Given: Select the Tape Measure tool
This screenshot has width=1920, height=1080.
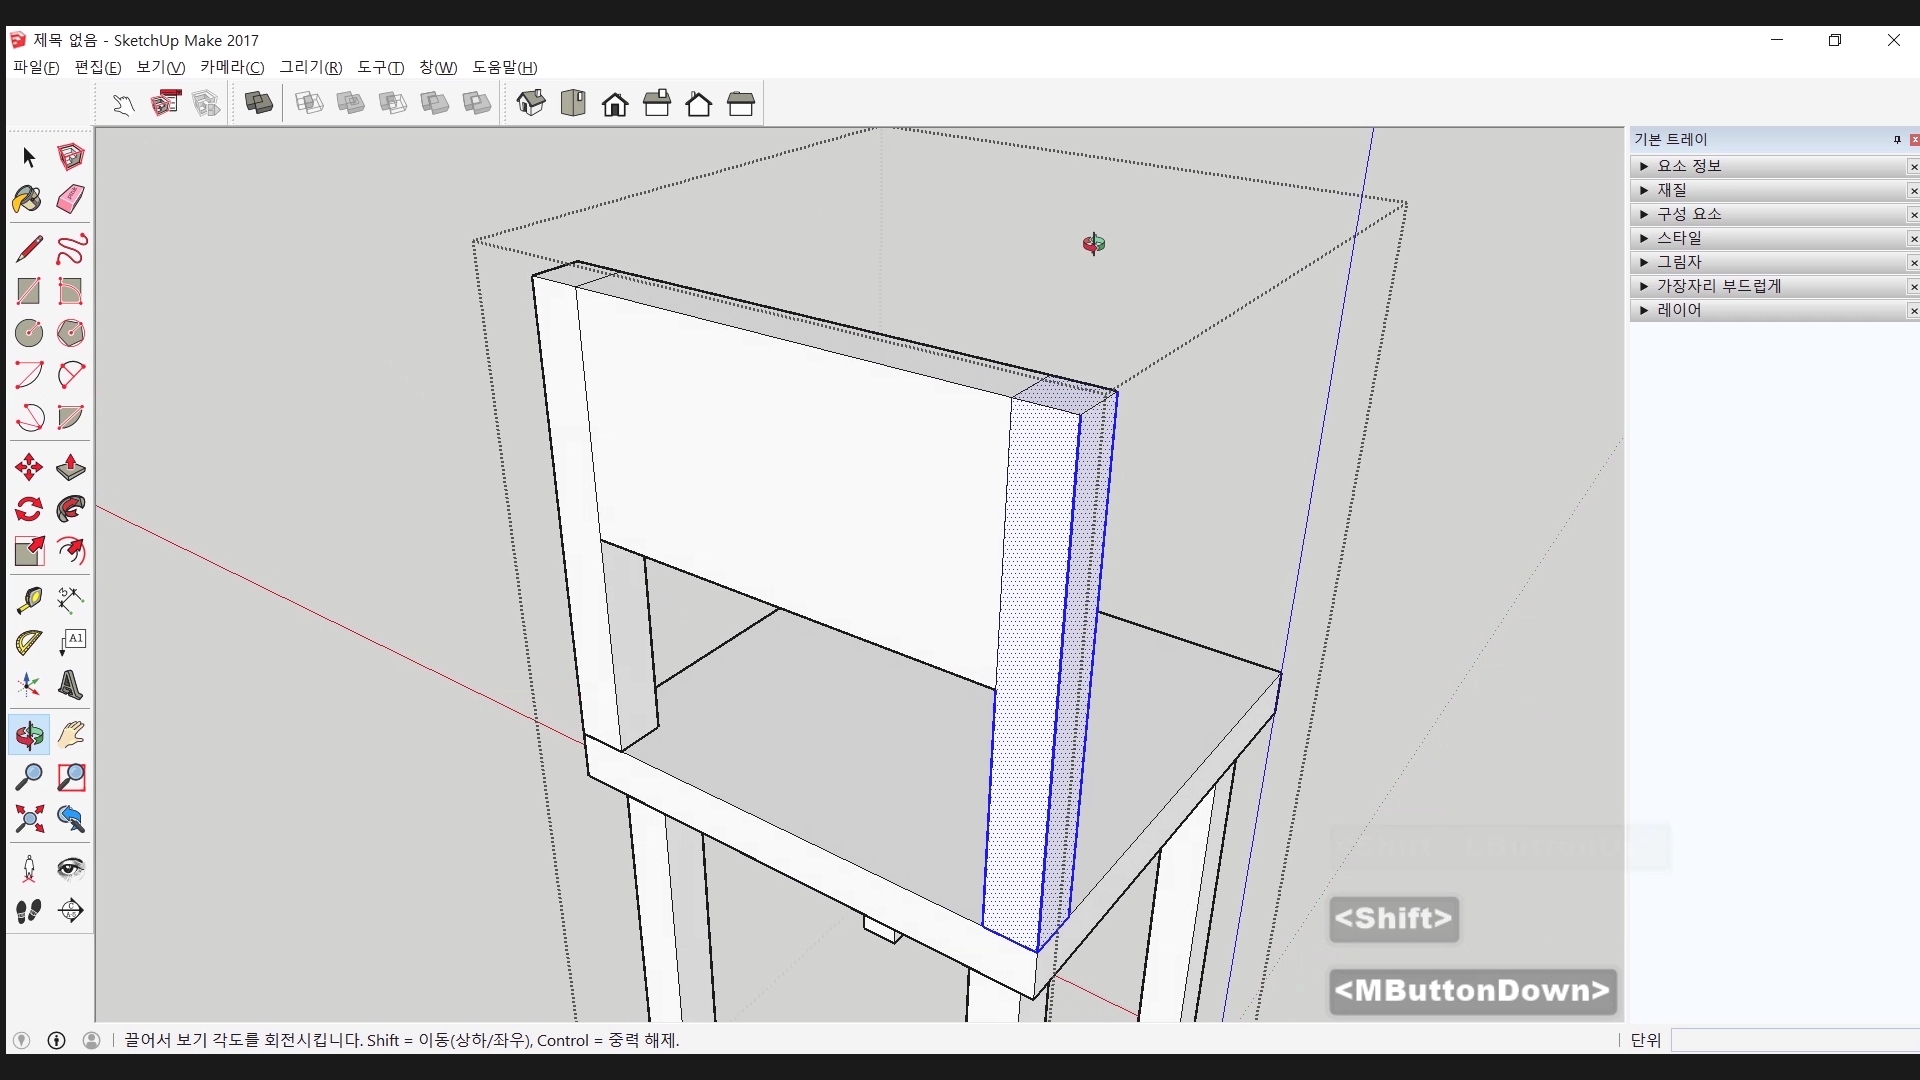Looking at the screenshot, I should click(28, 599).
